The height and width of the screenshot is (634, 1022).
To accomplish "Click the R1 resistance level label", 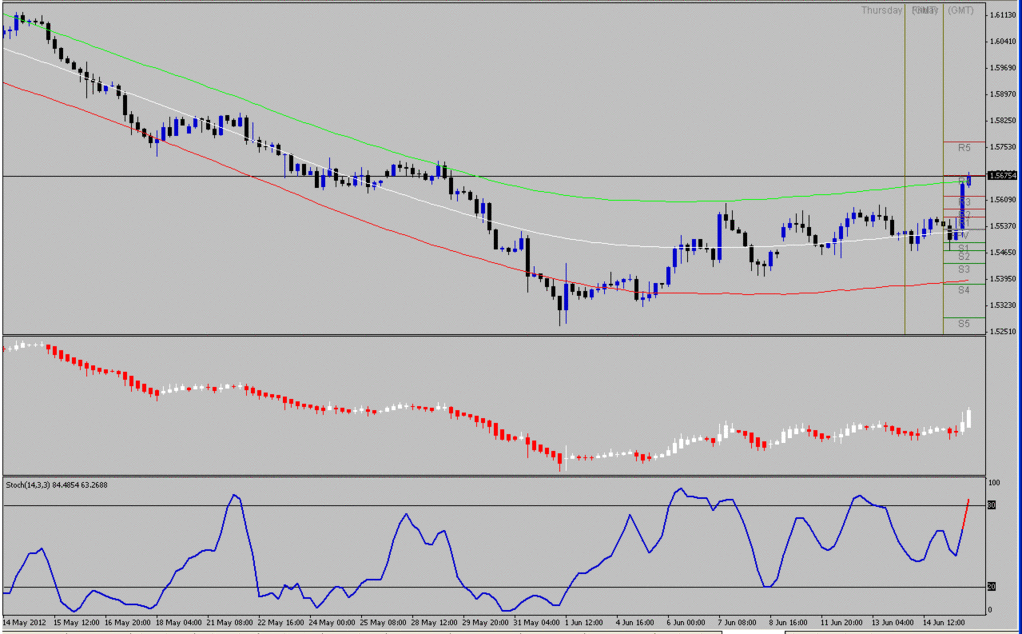I will click(x=963, y=222).
